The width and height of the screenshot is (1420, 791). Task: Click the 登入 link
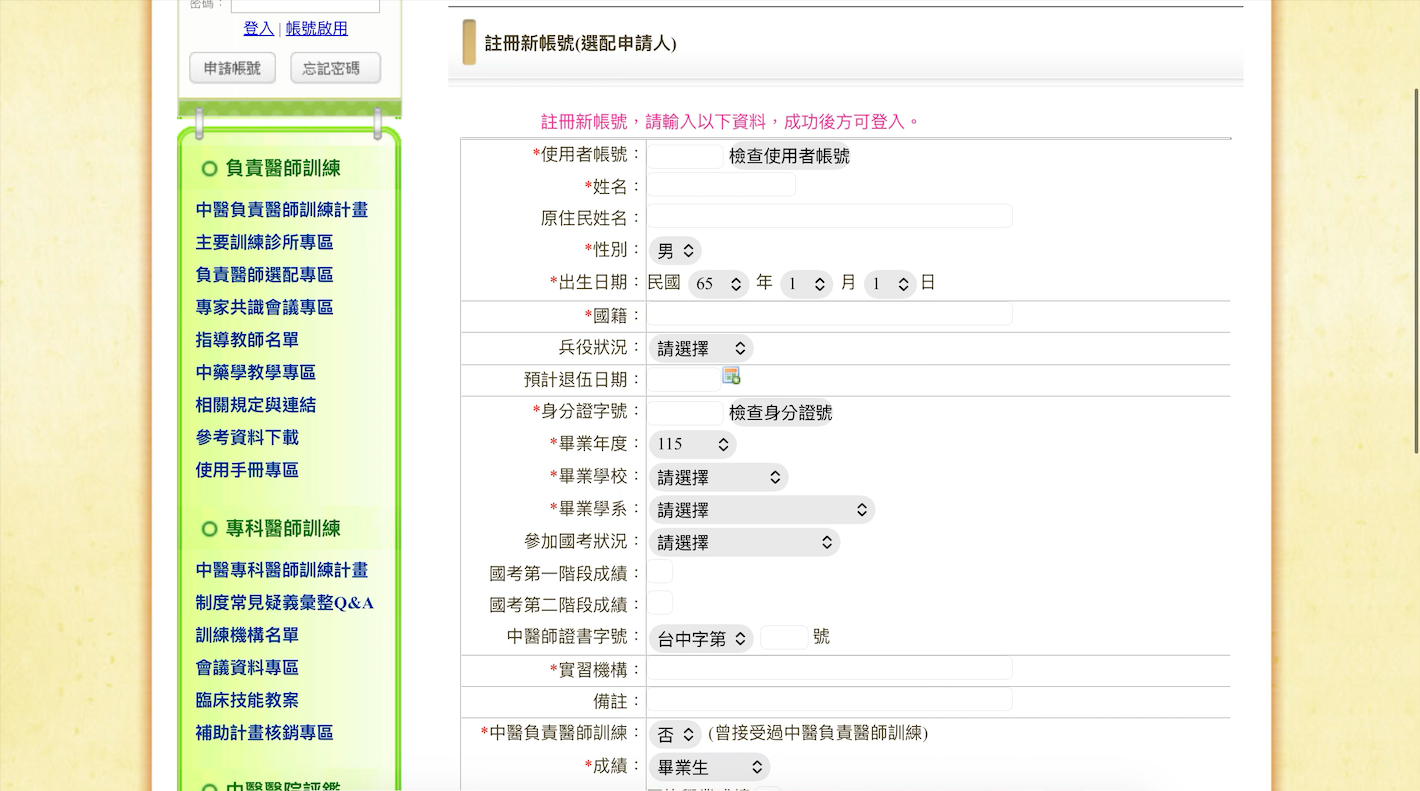[258, 28]
